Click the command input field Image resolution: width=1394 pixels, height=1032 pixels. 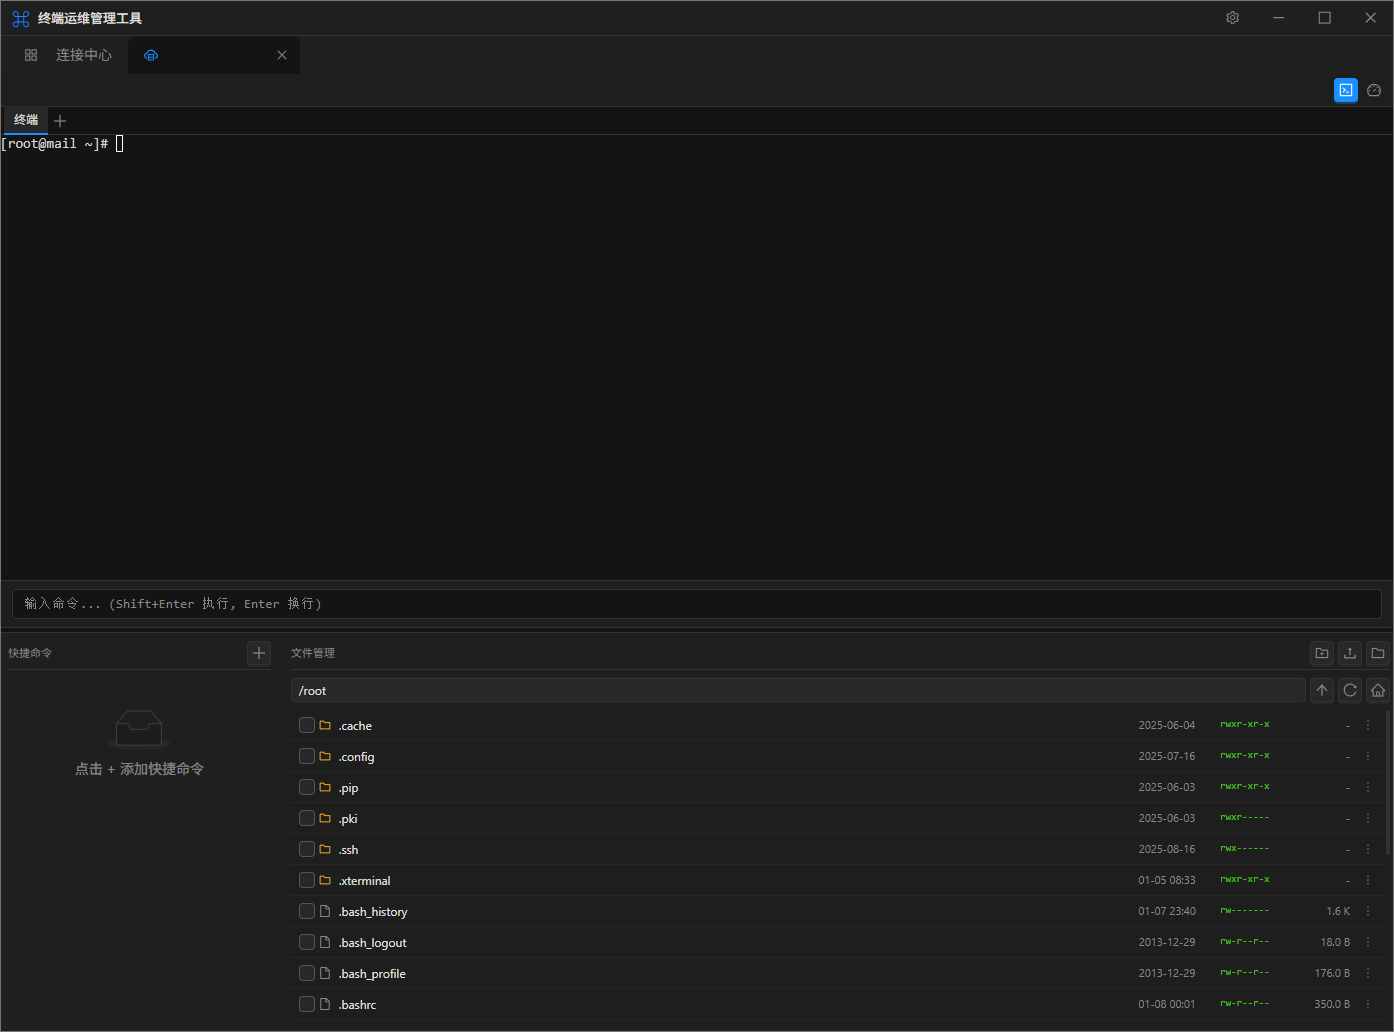[x=696, y=604]
